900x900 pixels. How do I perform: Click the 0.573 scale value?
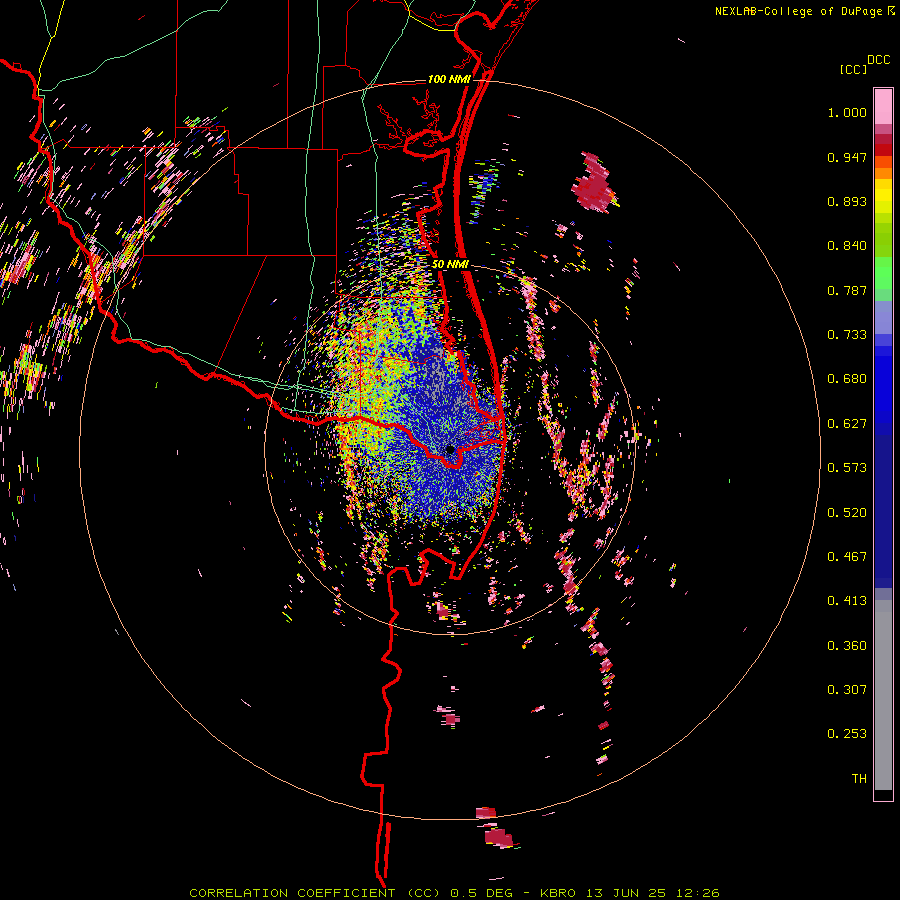click(x=847, y=468)
